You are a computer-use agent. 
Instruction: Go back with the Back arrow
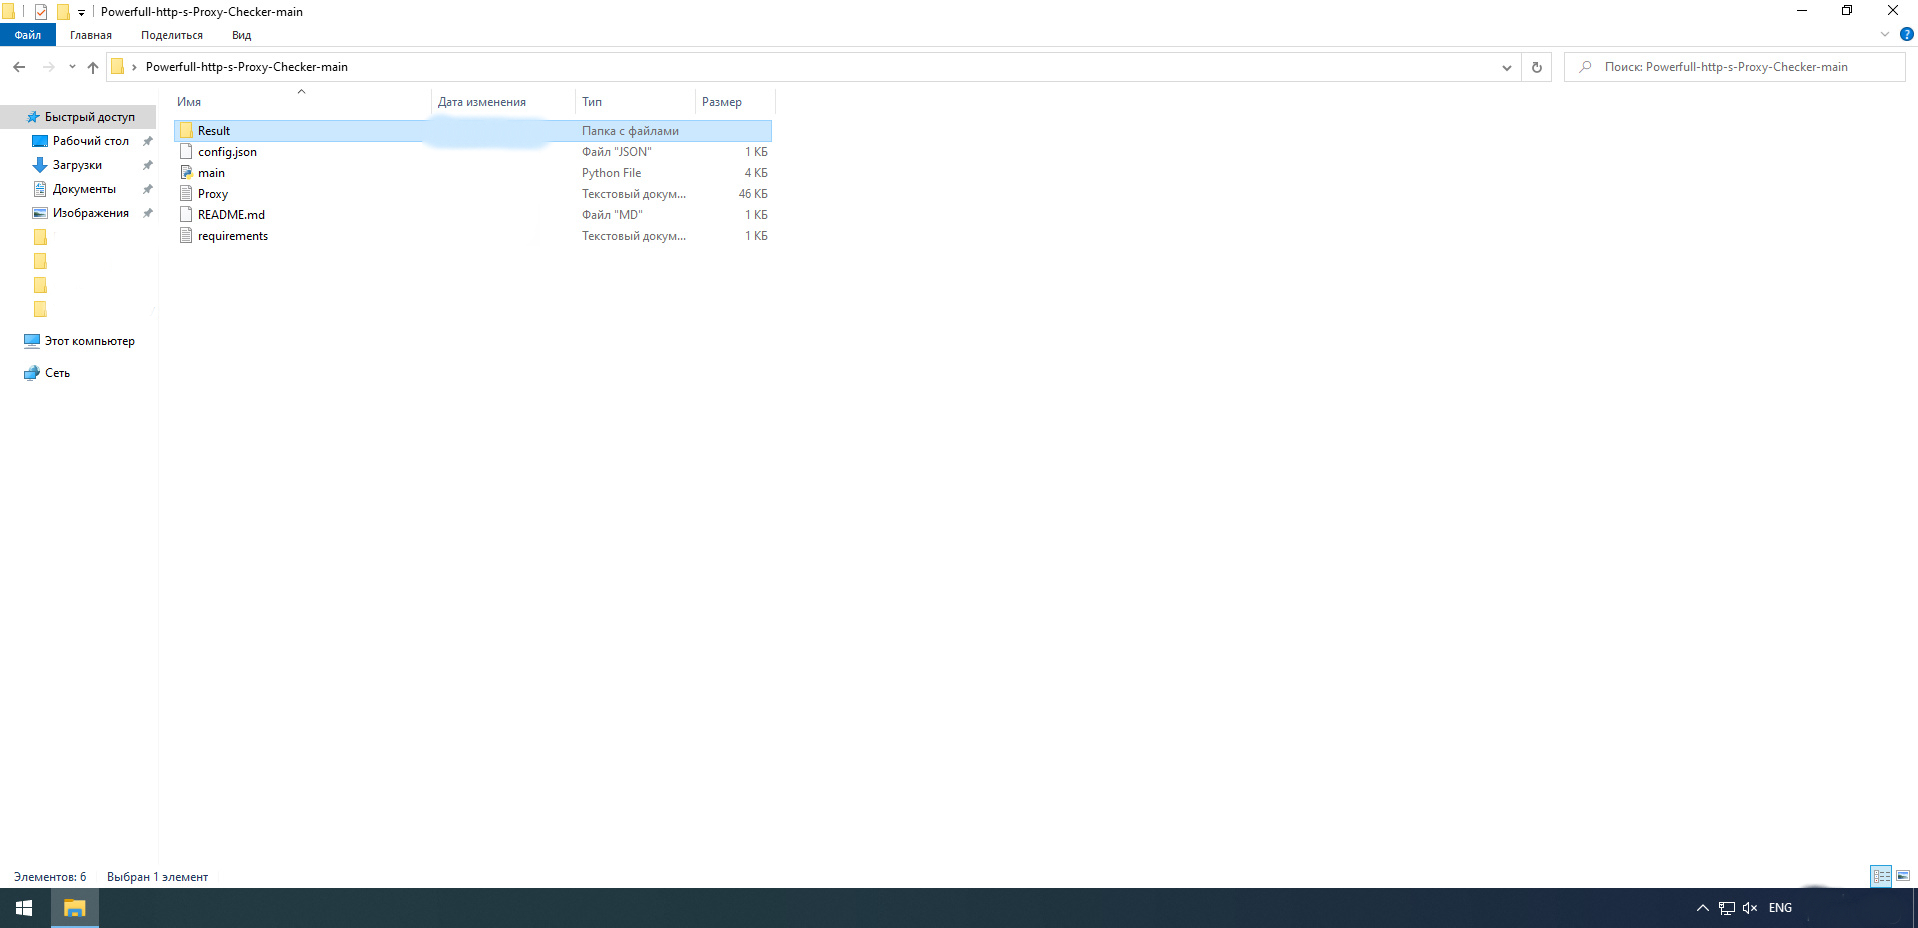(x=19, y=67)
